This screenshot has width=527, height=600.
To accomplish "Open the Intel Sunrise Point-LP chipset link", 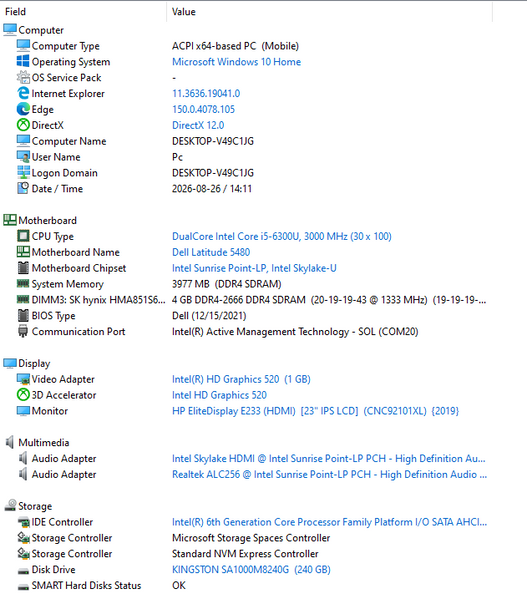I will pyautogui.click(x=254, y=268).
